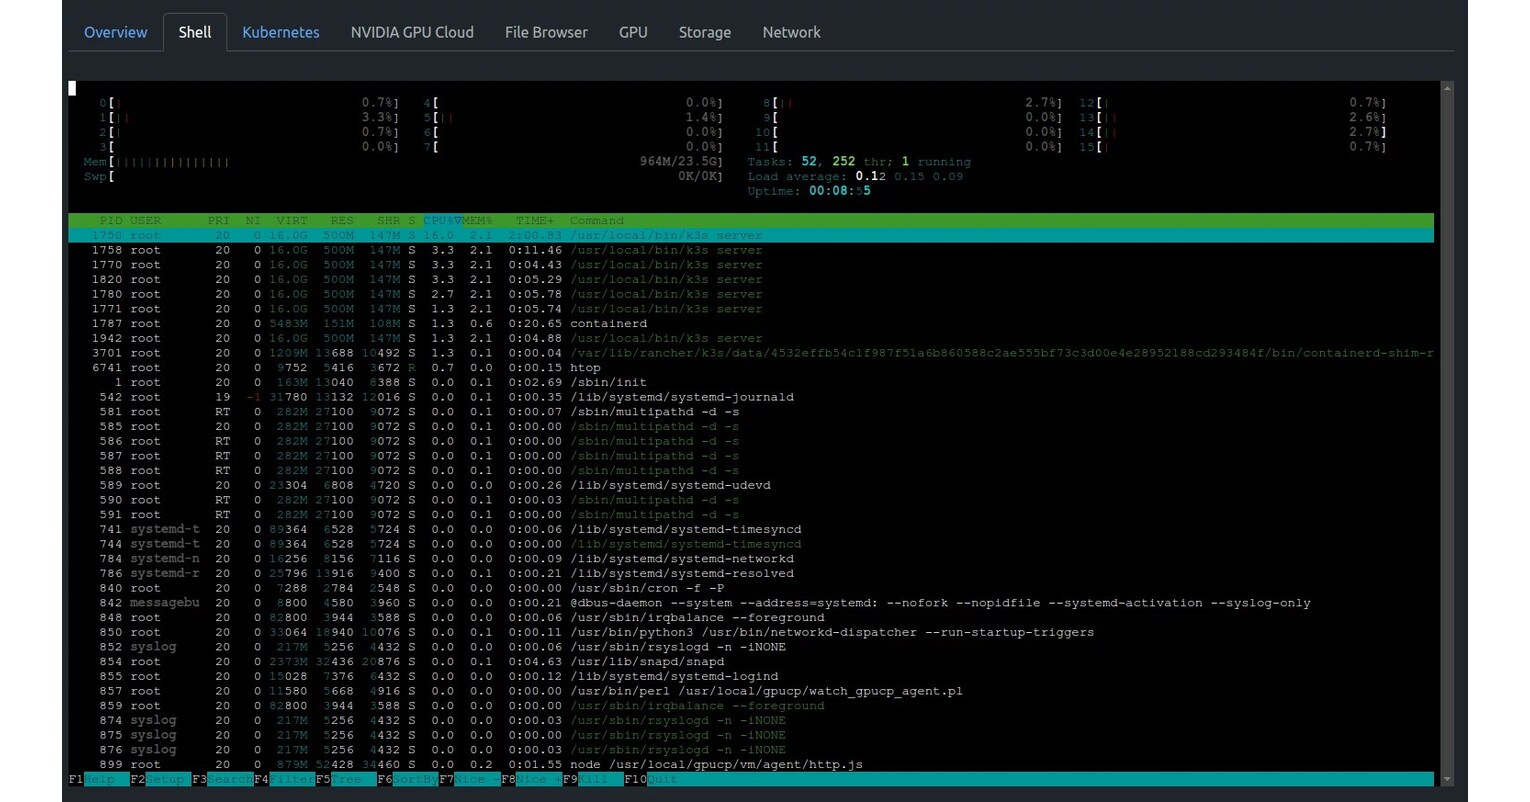Start a process search with F3Search

tap(222, 779)
